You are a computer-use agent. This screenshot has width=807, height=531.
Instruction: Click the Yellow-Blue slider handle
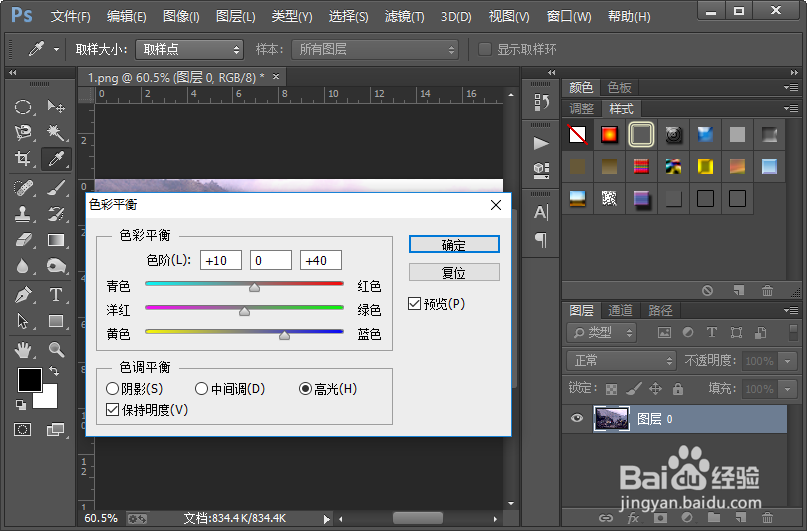click(x=284, y=335)
